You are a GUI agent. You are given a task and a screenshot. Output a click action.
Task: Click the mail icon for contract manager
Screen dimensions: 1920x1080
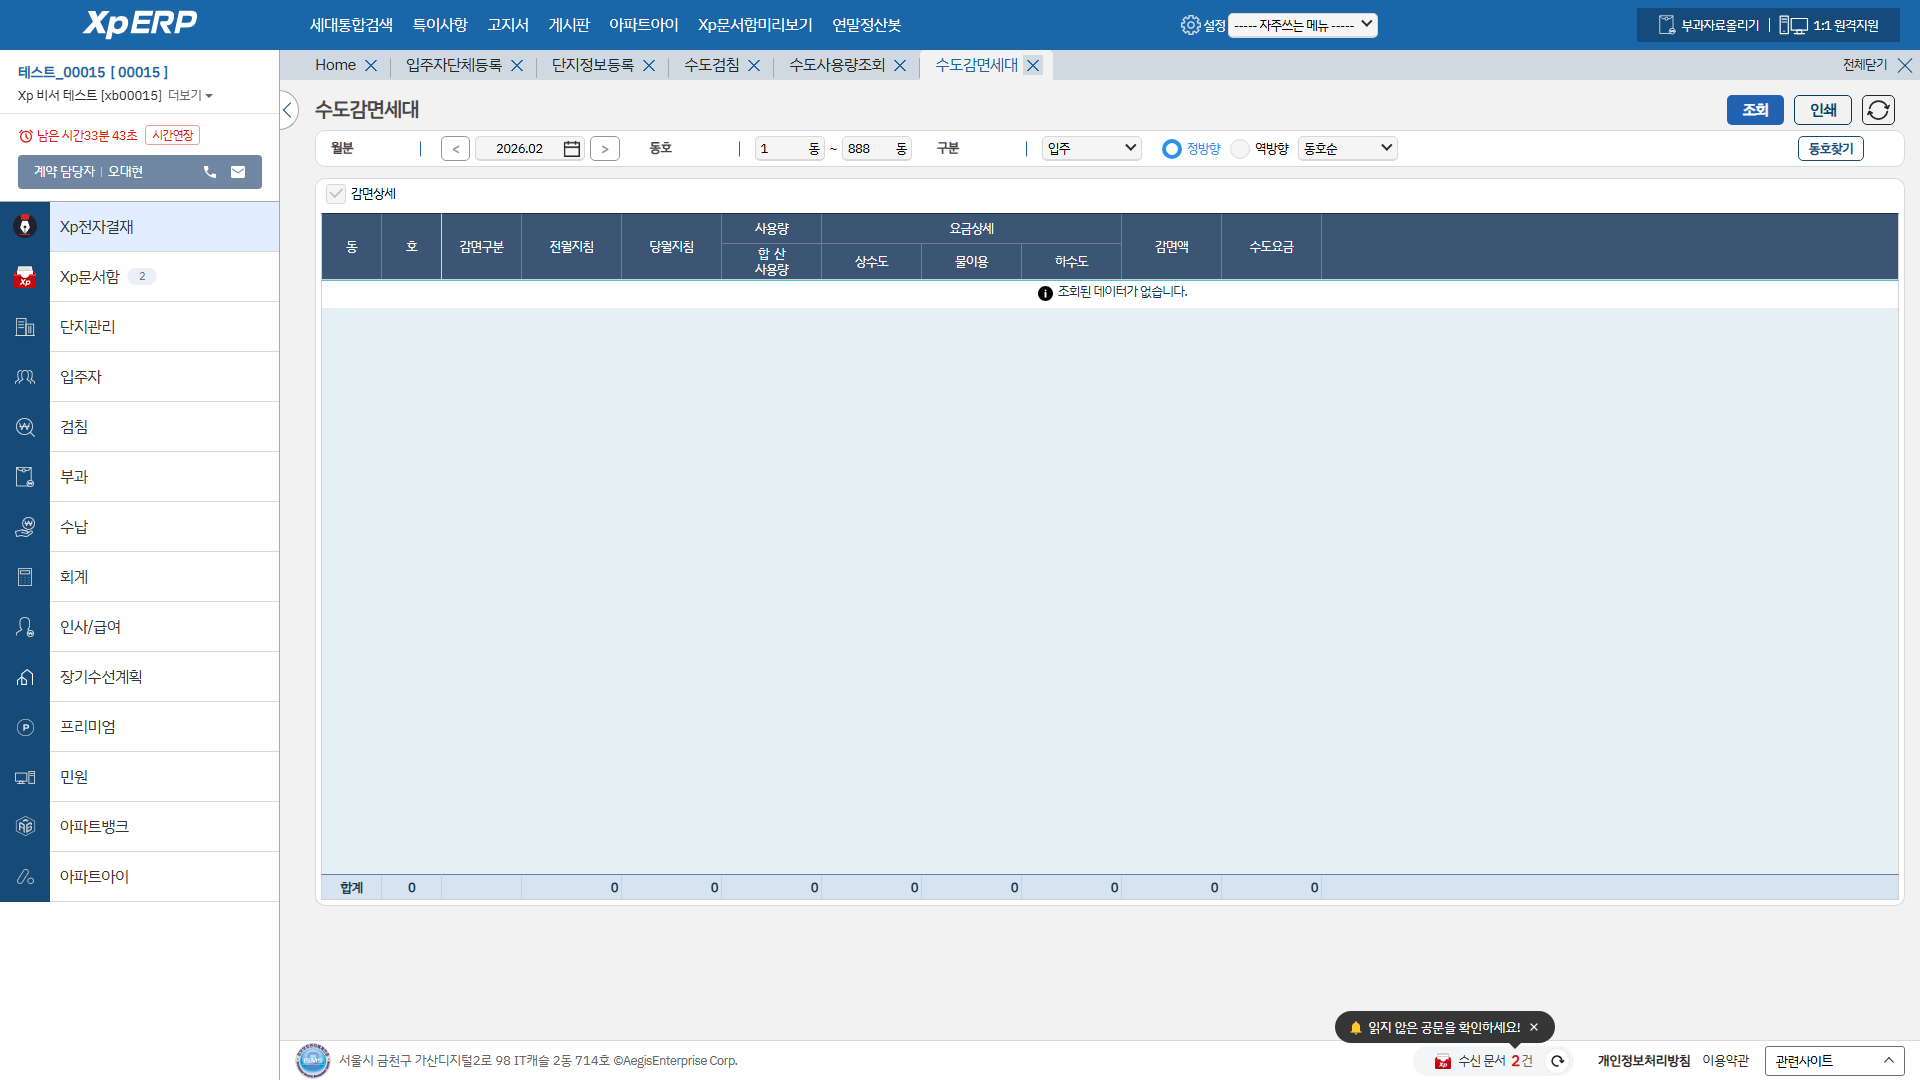(x=238, y=172)
